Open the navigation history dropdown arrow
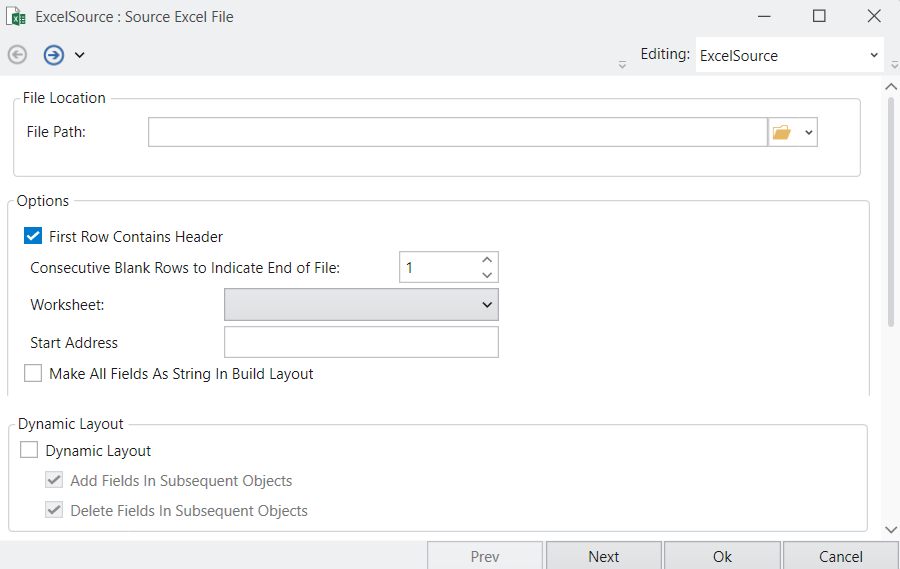The height and width of the screenshot is (569, 900). (x=80, y=55)
